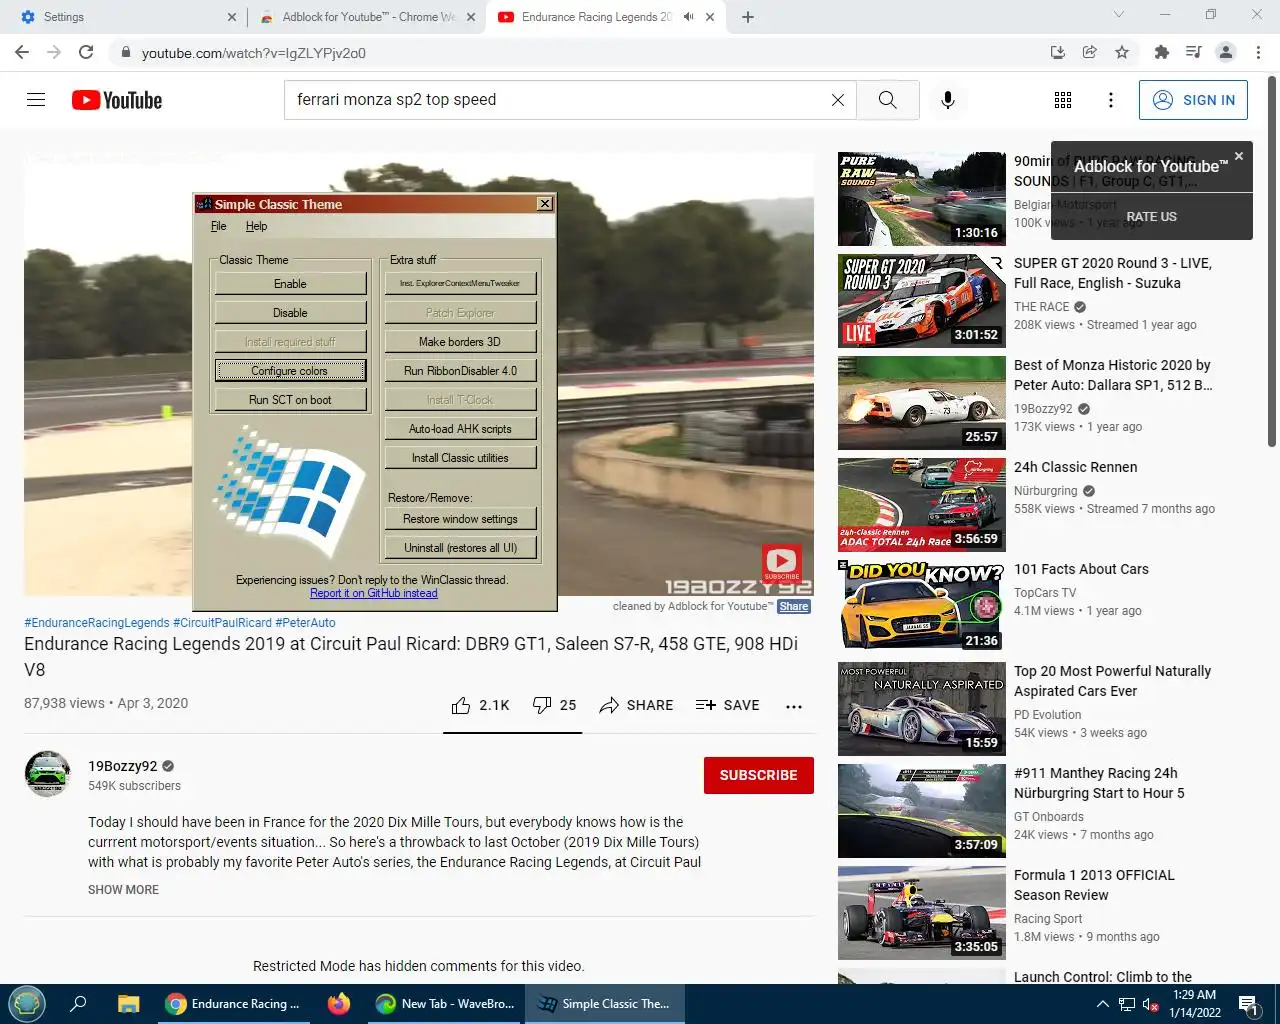Clear the search box with the X icon
Image resolution: width=1280 pixels, height=1024 pixels.
(x=838, y=100)
